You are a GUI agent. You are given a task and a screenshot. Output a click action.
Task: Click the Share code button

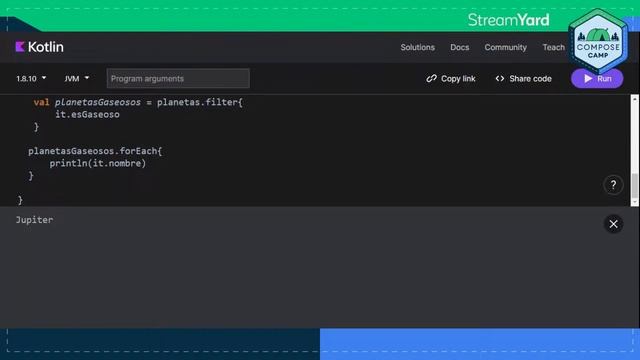[x=523, y=78]
